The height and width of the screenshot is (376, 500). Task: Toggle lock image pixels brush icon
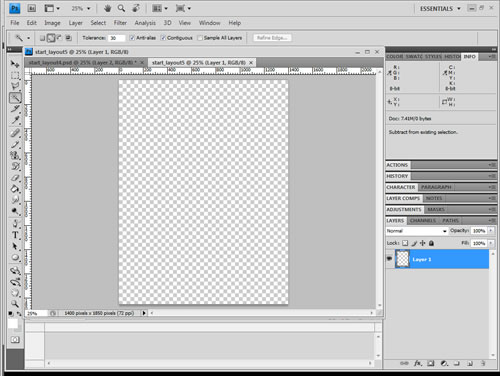(x=414, y=243)
